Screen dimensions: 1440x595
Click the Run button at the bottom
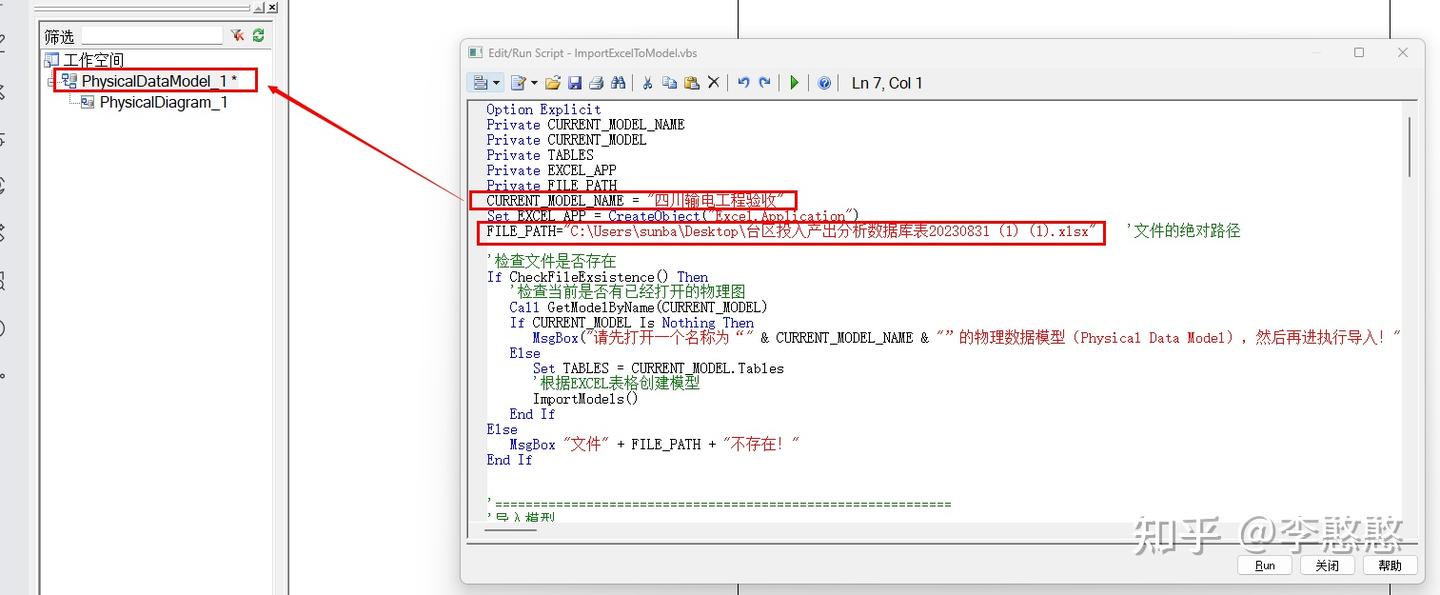(x=1264, y=564)
